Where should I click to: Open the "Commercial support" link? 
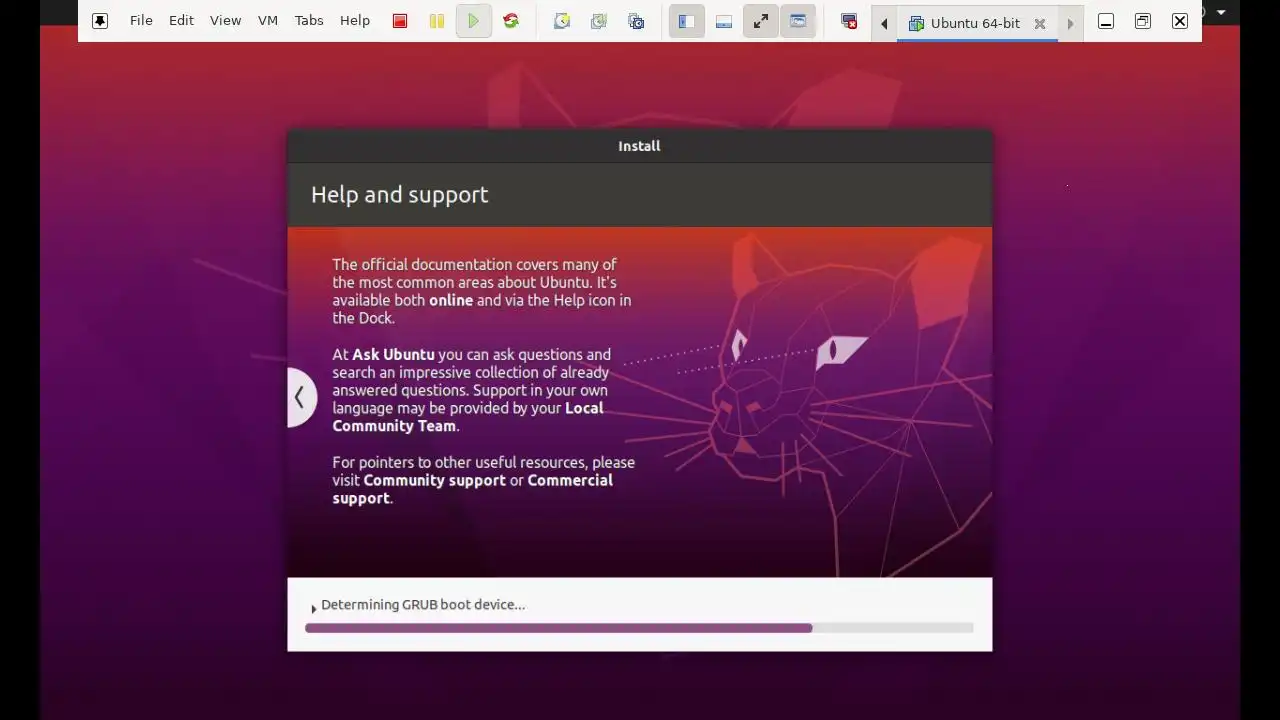point(570,480)
